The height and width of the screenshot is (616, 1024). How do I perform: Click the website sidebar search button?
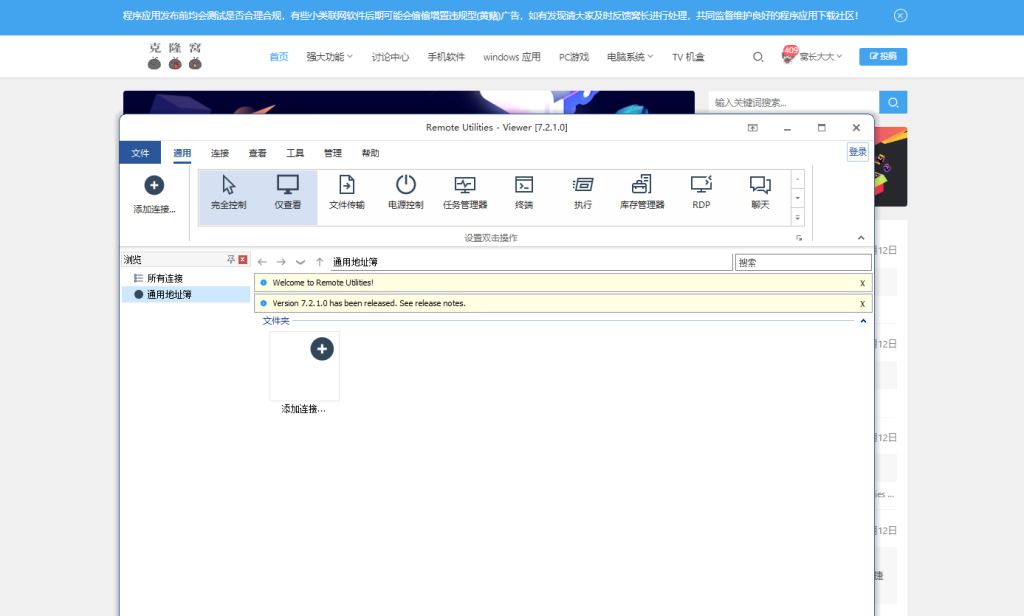pyautogui.click(x=893, y=103)
